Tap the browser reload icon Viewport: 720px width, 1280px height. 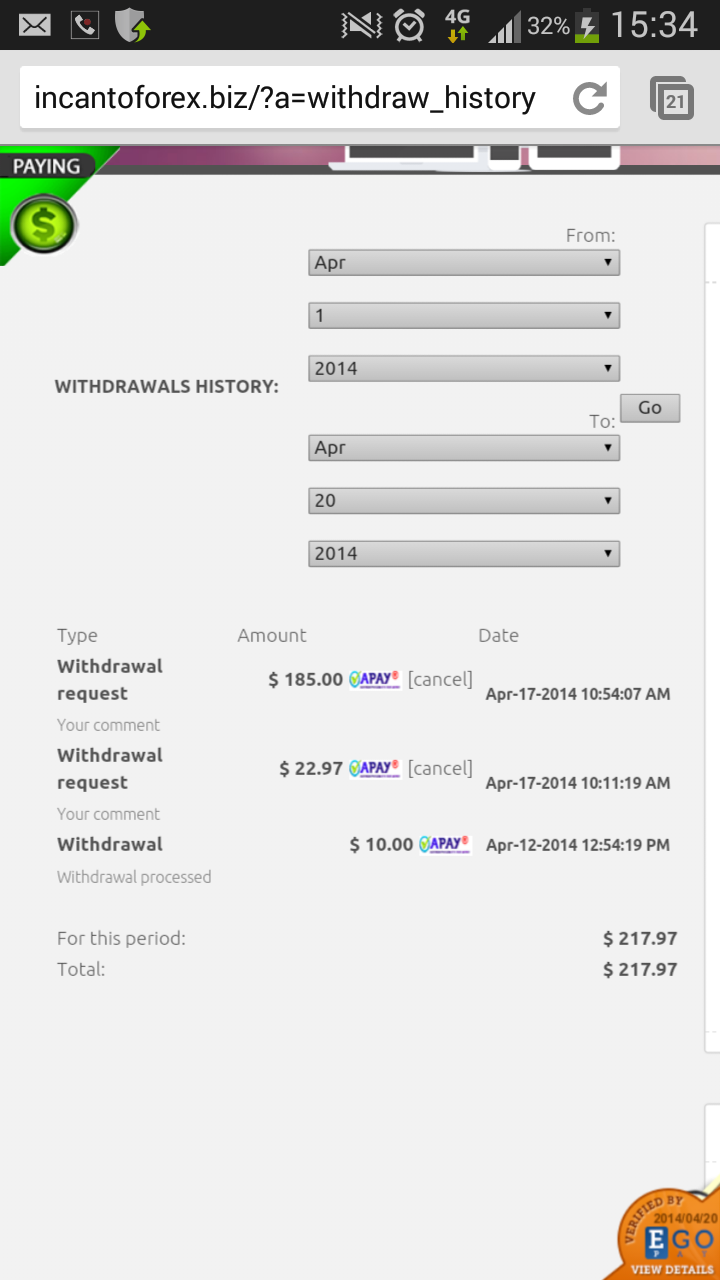tap(590, 98)
